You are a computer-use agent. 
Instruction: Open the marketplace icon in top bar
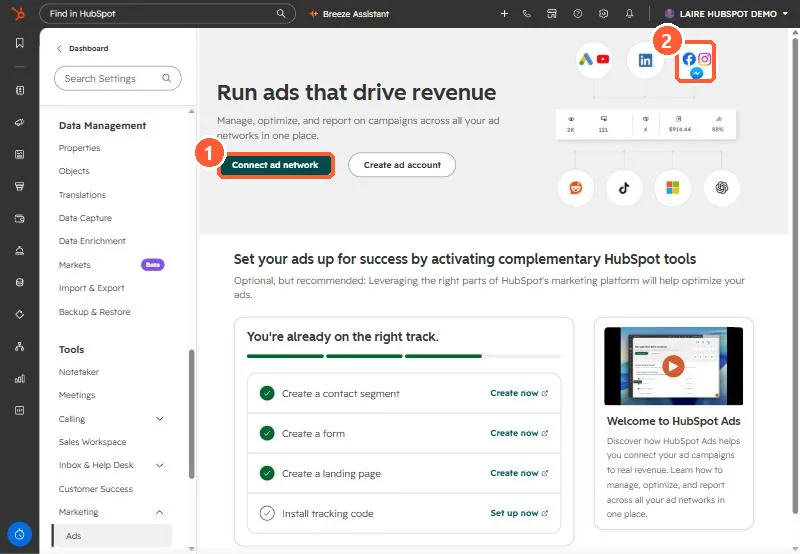pos(552,14)
